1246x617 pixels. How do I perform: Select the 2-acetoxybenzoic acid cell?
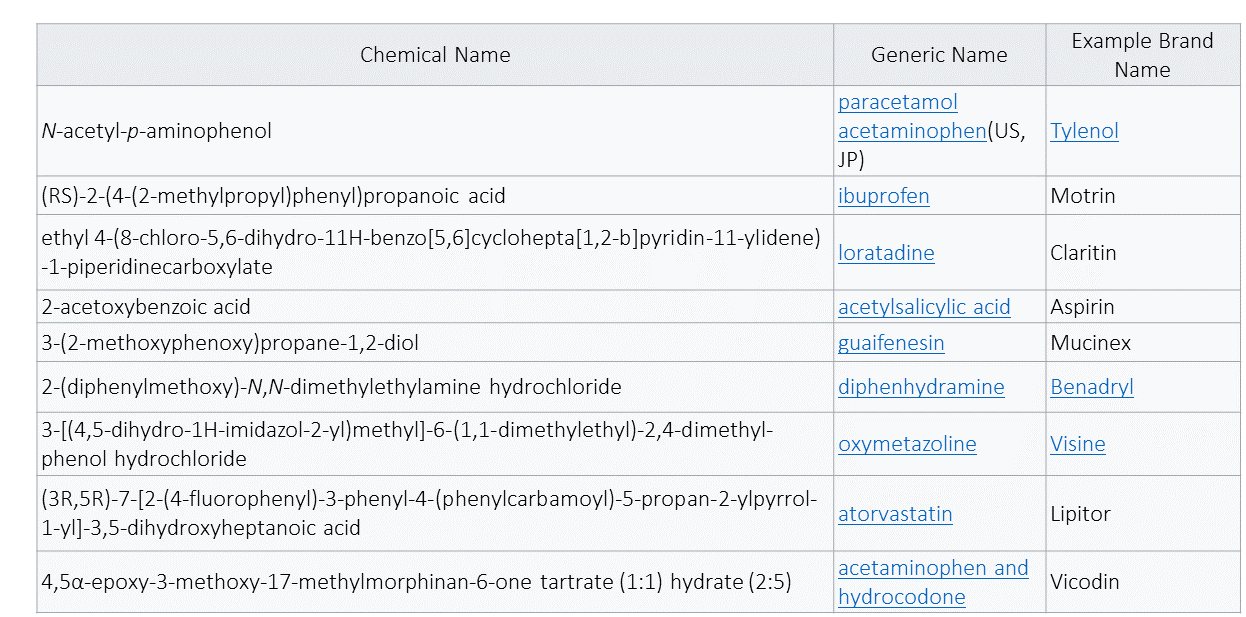(146, 307)
